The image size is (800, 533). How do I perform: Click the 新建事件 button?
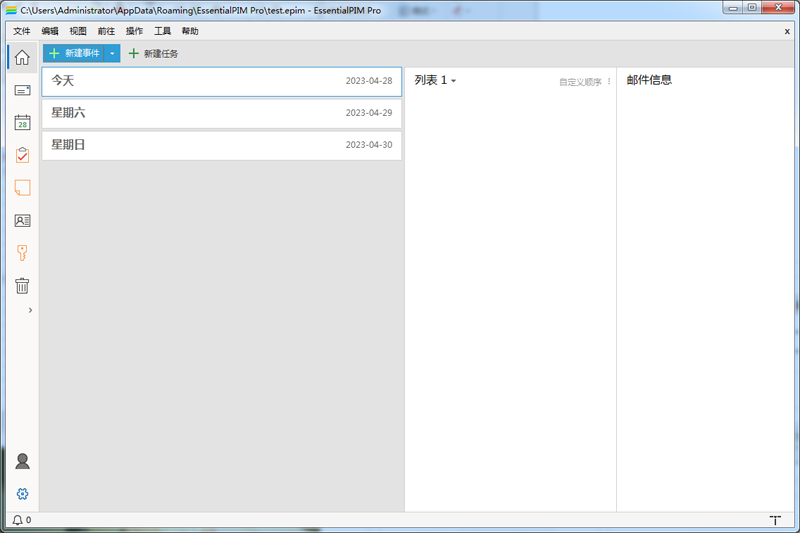(x=74, y=53)
